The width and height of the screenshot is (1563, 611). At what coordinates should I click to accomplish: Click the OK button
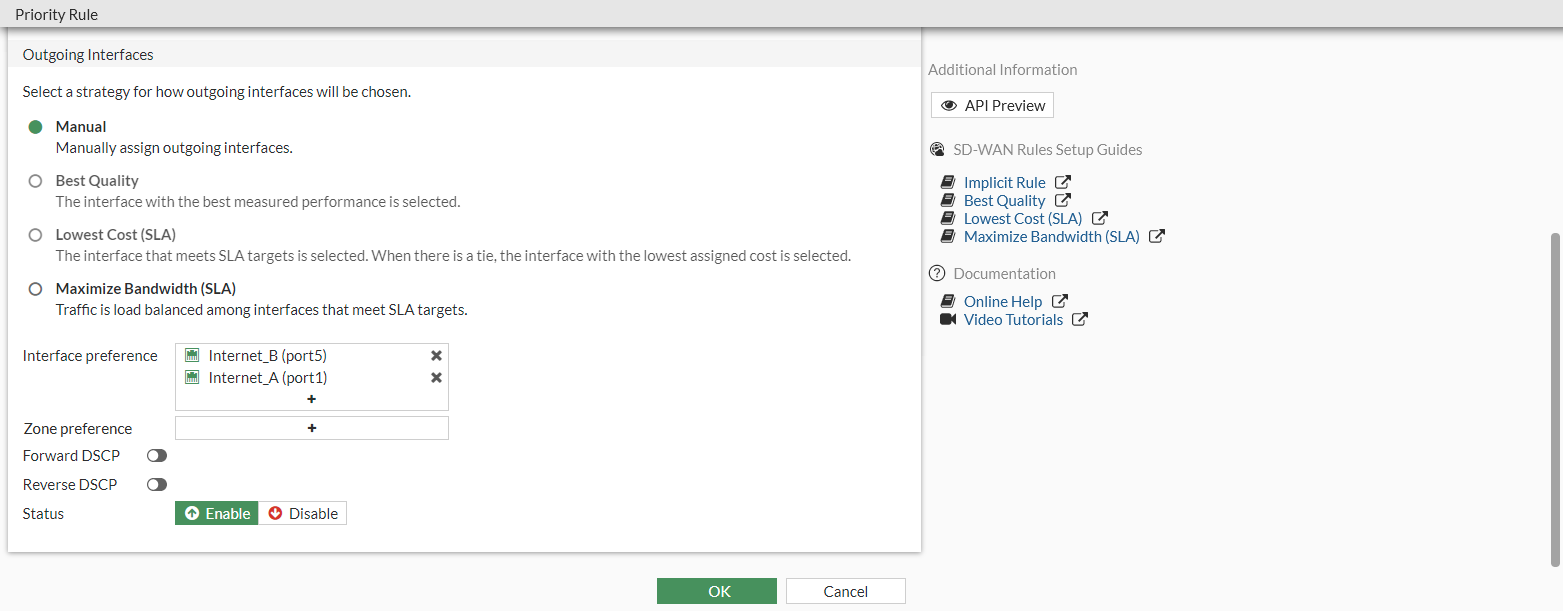click(716, 591)
